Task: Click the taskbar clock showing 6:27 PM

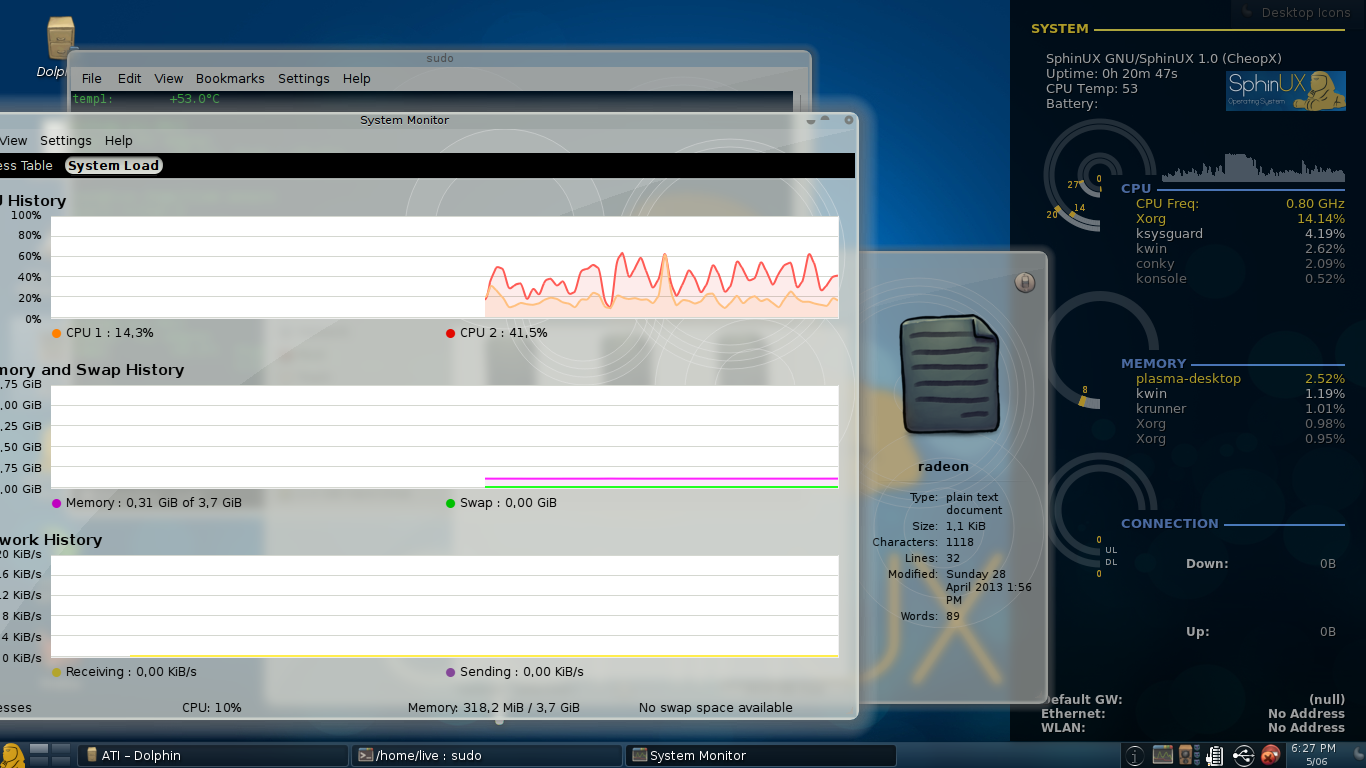Action: pyautogui.click(x=1313, y=755)
